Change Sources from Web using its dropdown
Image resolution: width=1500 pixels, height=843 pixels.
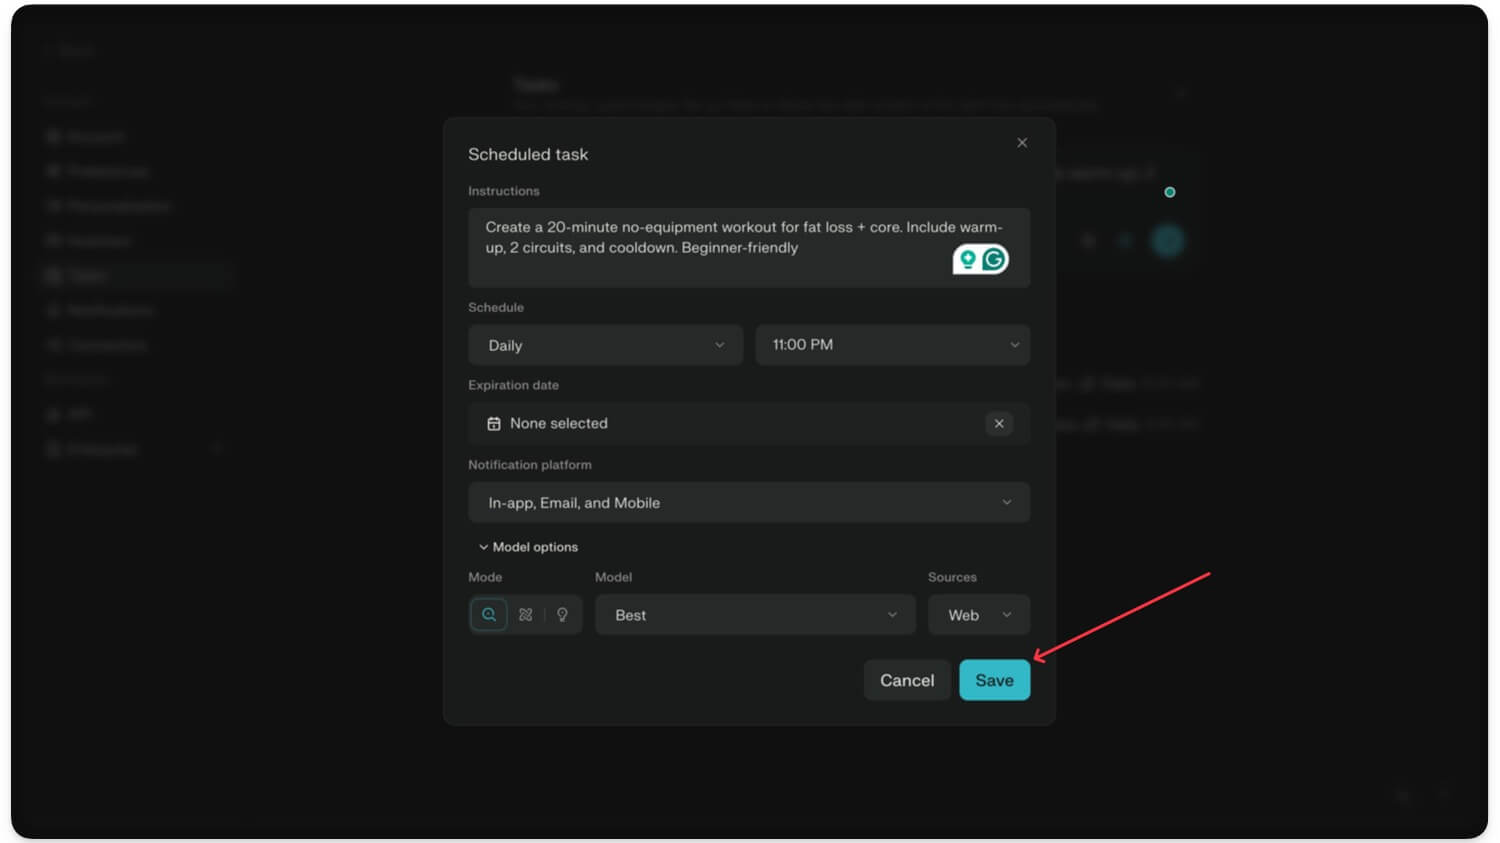point(978,614)
